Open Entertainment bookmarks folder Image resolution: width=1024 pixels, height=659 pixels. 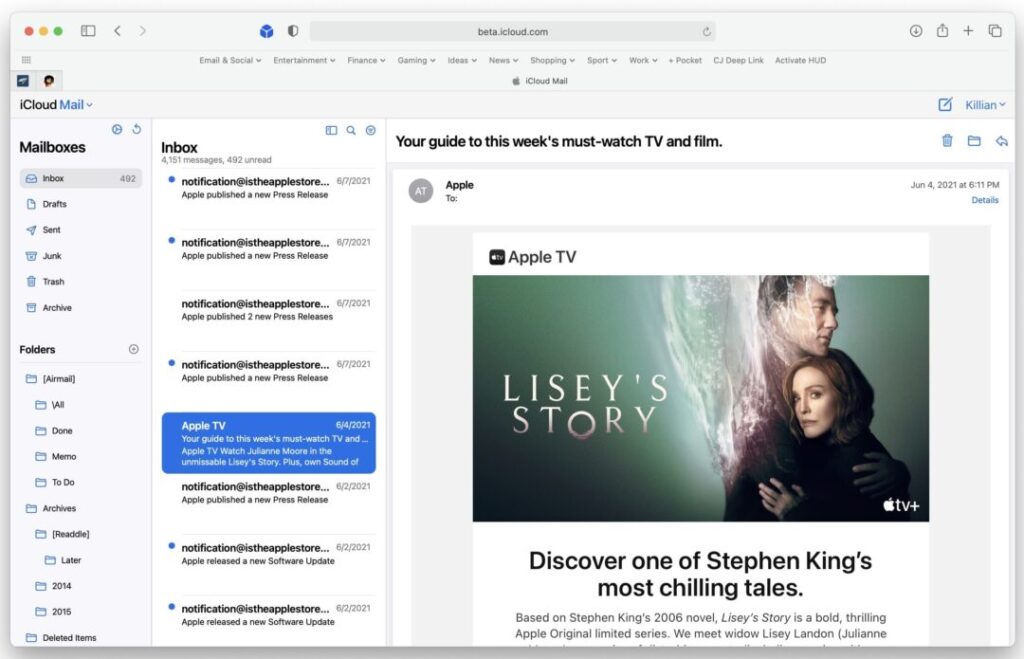click(304, 60)
